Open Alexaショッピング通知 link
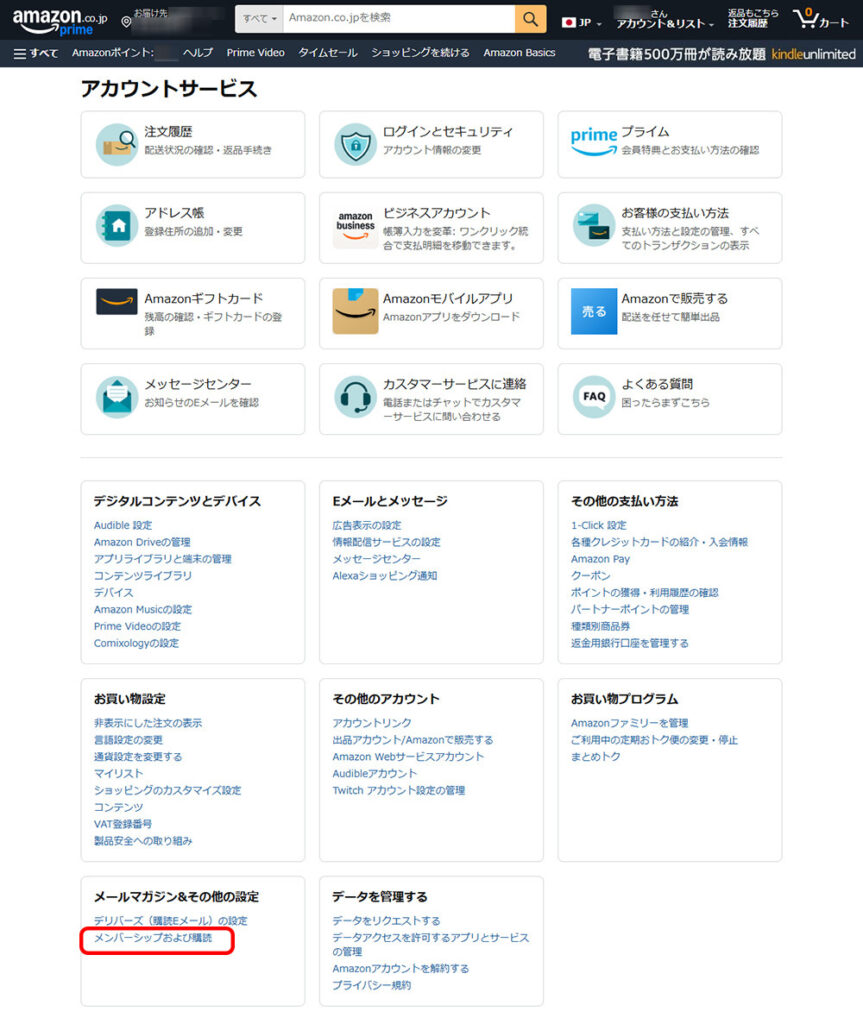 [x=385, y=576]
